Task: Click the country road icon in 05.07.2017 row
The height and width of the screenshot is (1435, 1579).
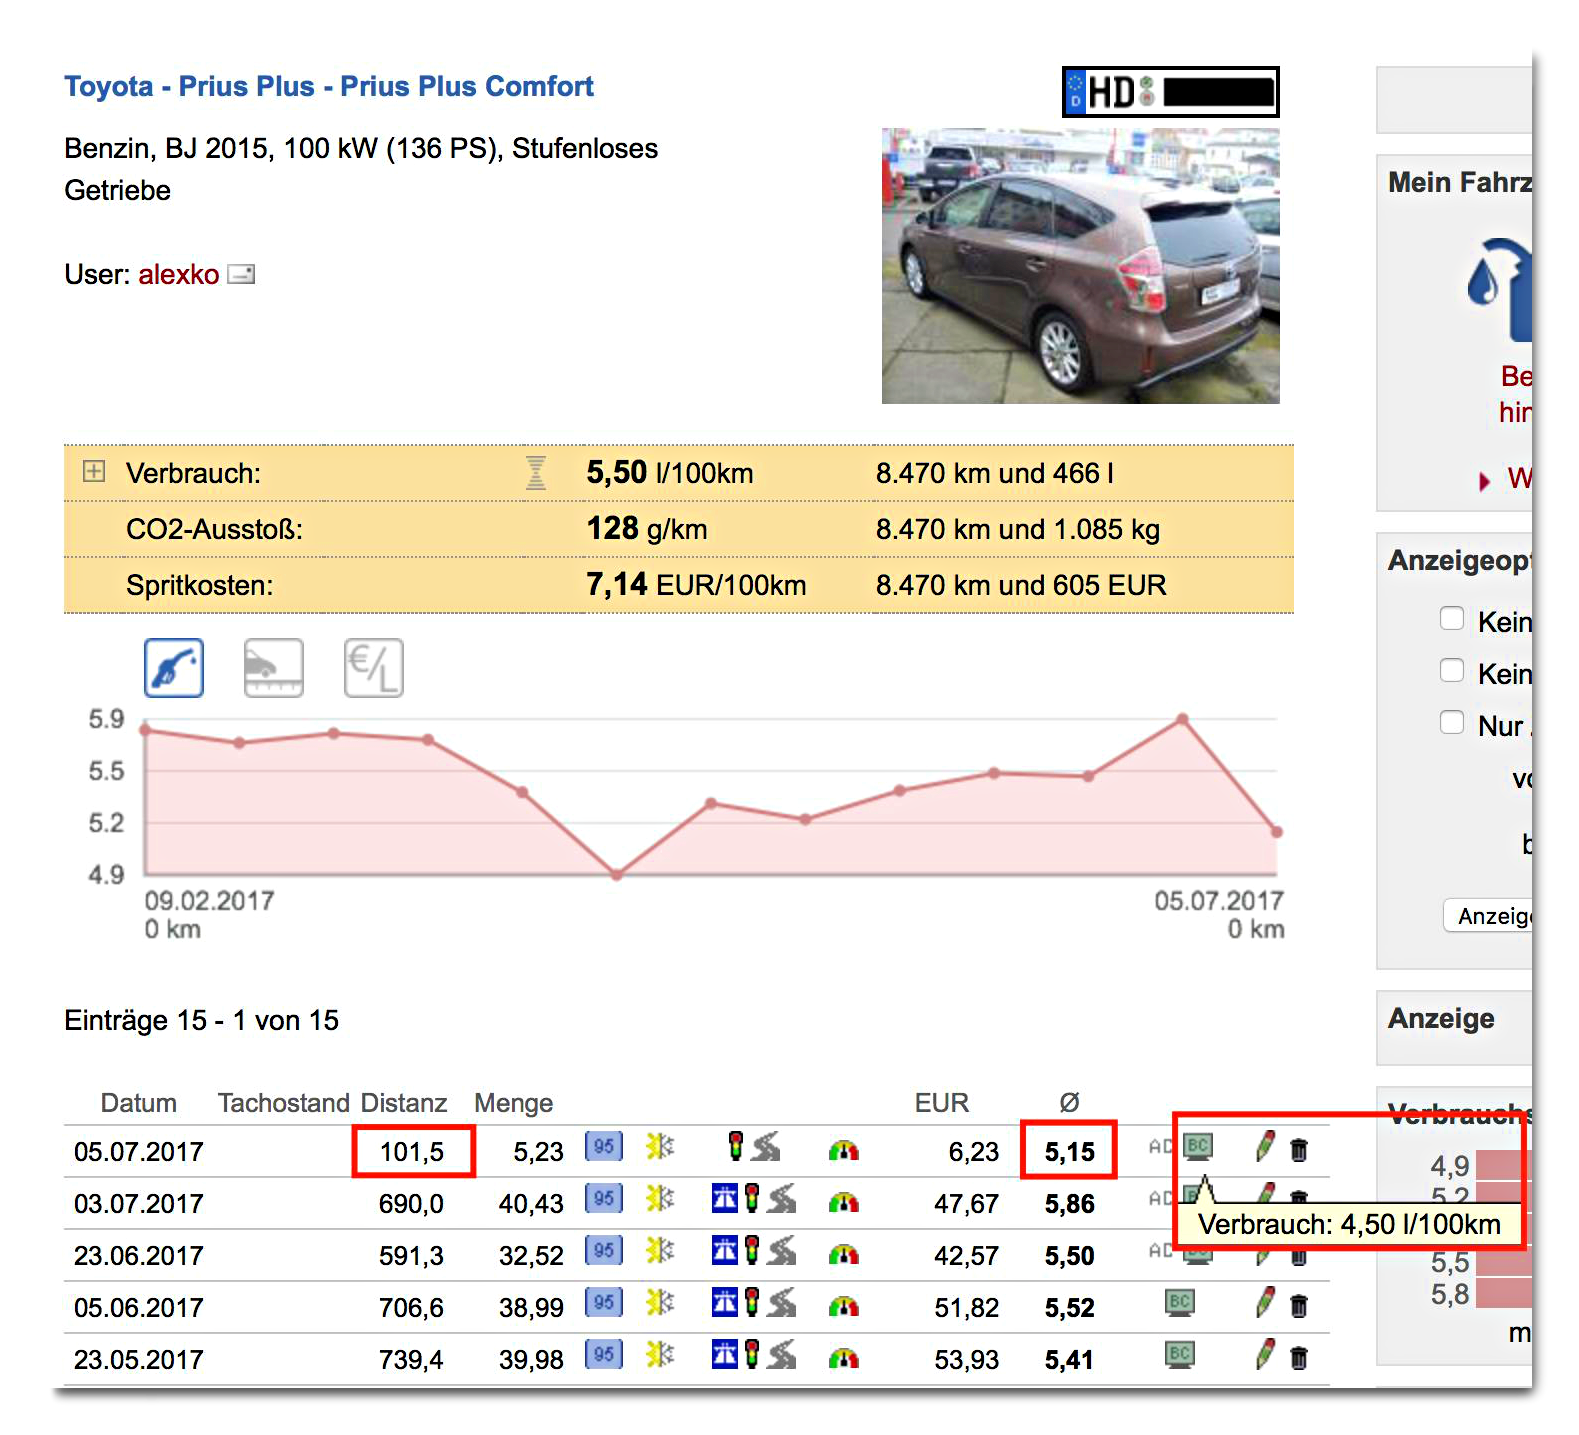Action: coord(766,1147)
